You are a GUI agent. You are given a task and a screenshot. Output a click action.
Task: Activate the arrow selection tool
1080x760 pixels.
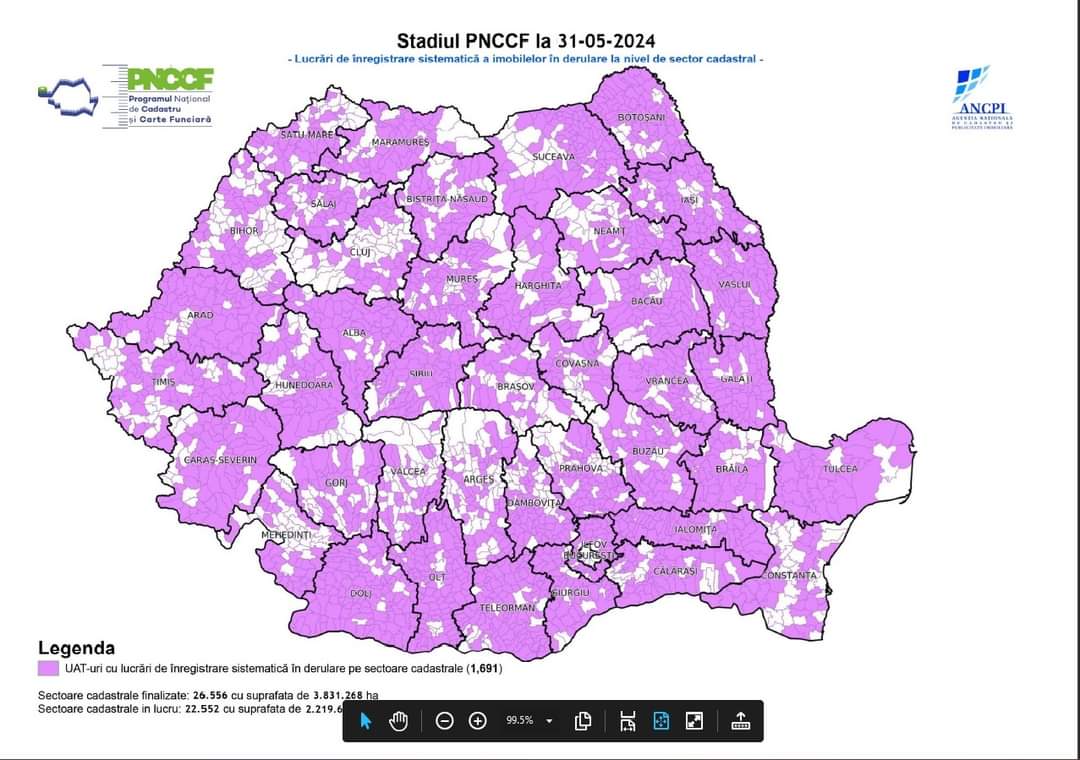click(366, 721)
